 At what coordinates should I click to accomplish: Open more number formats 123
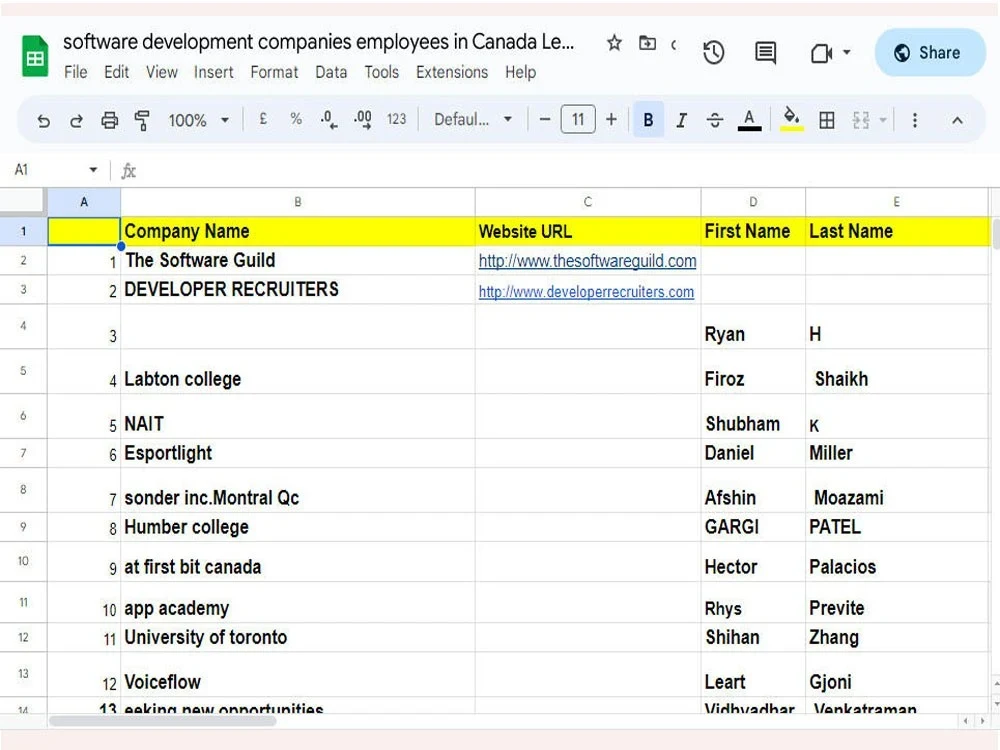click(396, 119)
